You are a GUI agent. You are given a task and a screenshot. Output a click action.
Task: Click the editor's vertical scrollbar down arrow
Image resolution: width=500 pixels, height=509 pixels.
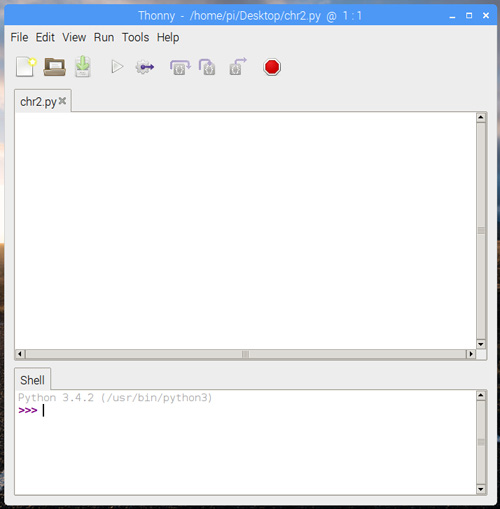(x=481, y=344)
